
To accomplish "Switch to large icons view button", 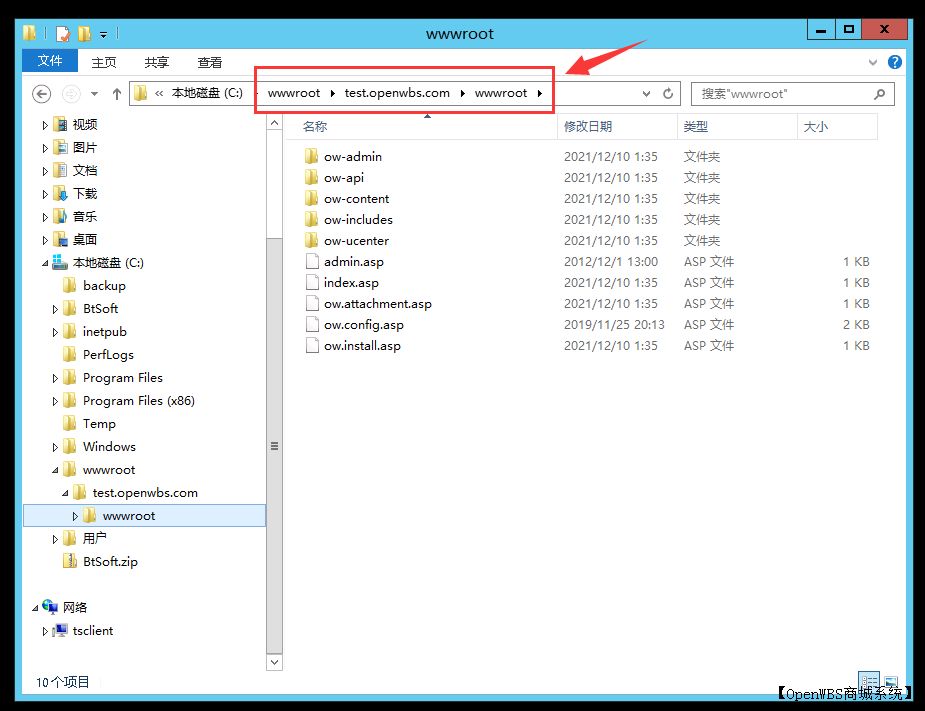I will click(889, 681).
